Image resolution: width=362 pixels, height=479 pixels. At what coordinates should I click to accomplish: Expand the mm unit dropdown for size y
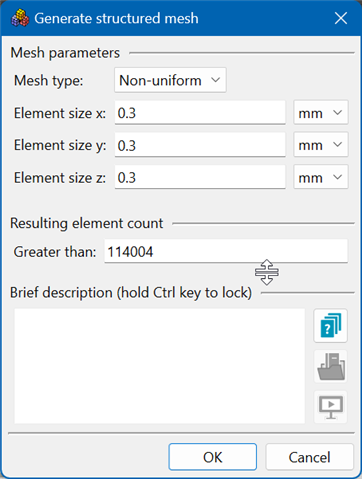(321, 145)
